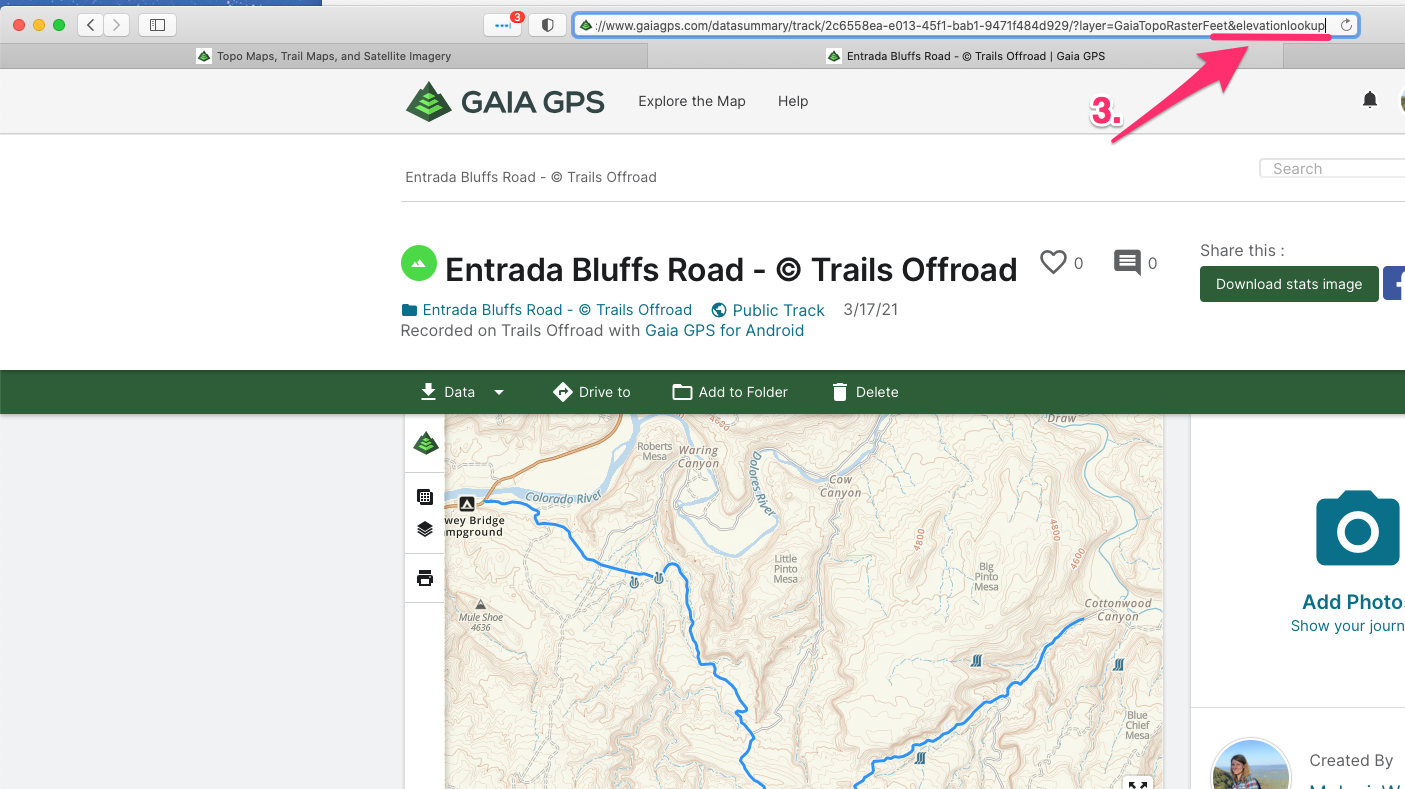Expand map to fullscreen icon
The image size is (1405, 789).
[1138, 783]
